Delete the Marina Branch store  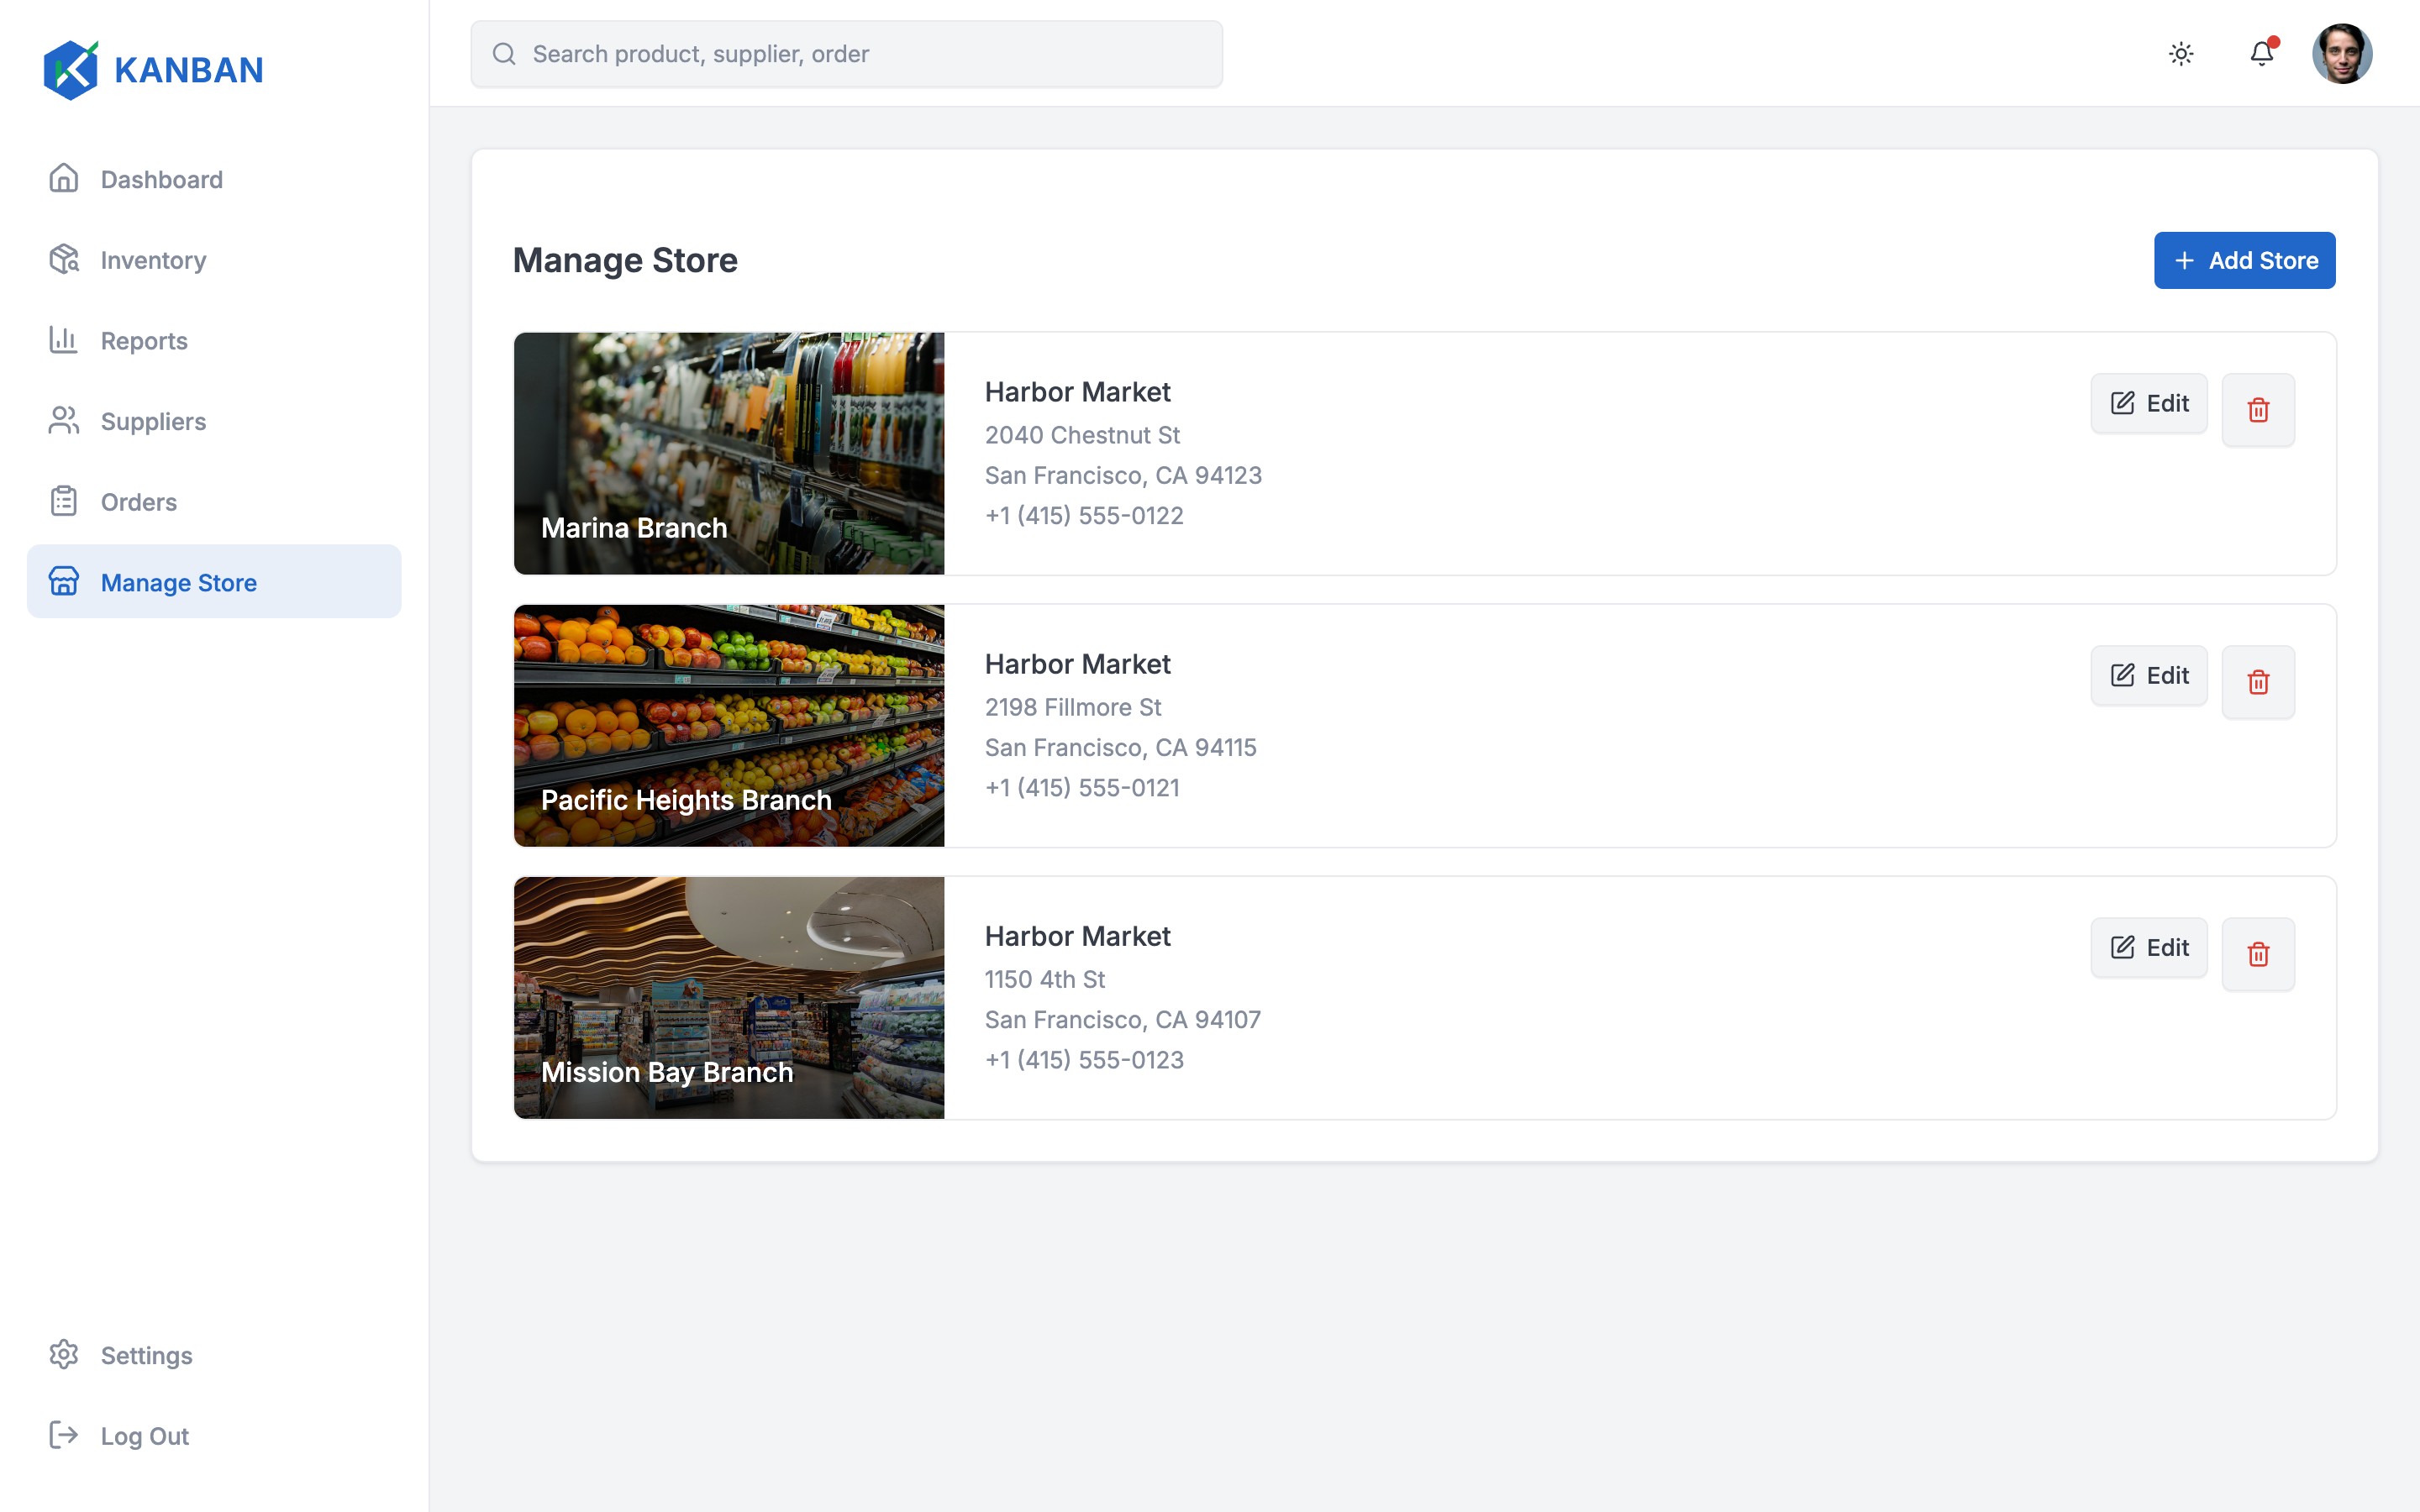pos(2258,410)
